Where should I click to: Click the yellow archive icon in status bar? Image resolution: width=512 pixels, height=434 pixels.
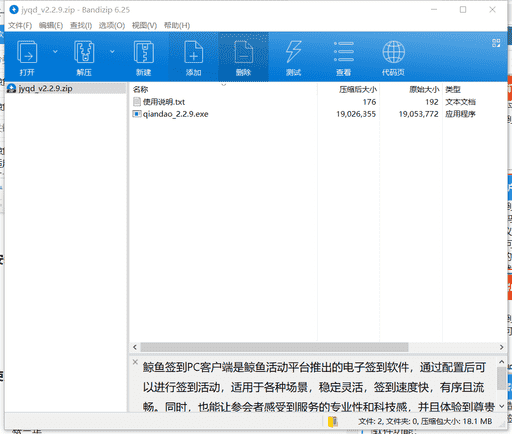tap(332, 422)
